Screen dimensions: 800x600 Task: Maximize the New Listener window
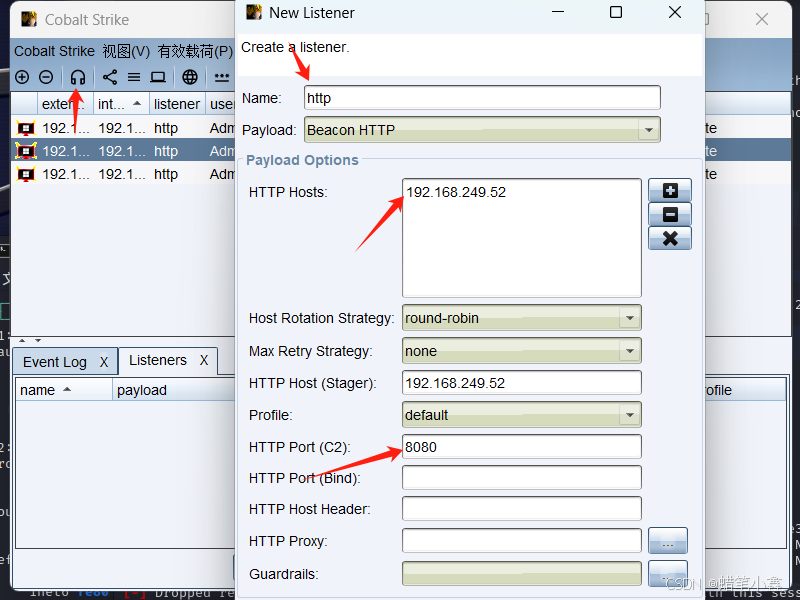[616, 12]
